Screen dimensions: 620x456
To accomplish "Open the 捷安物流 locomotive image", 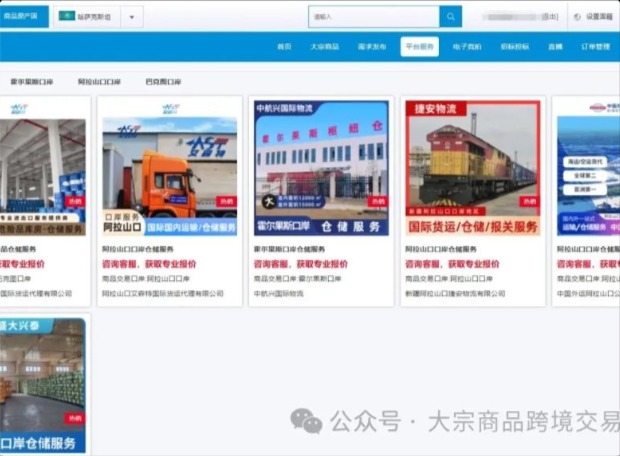I will click(473, 168).
